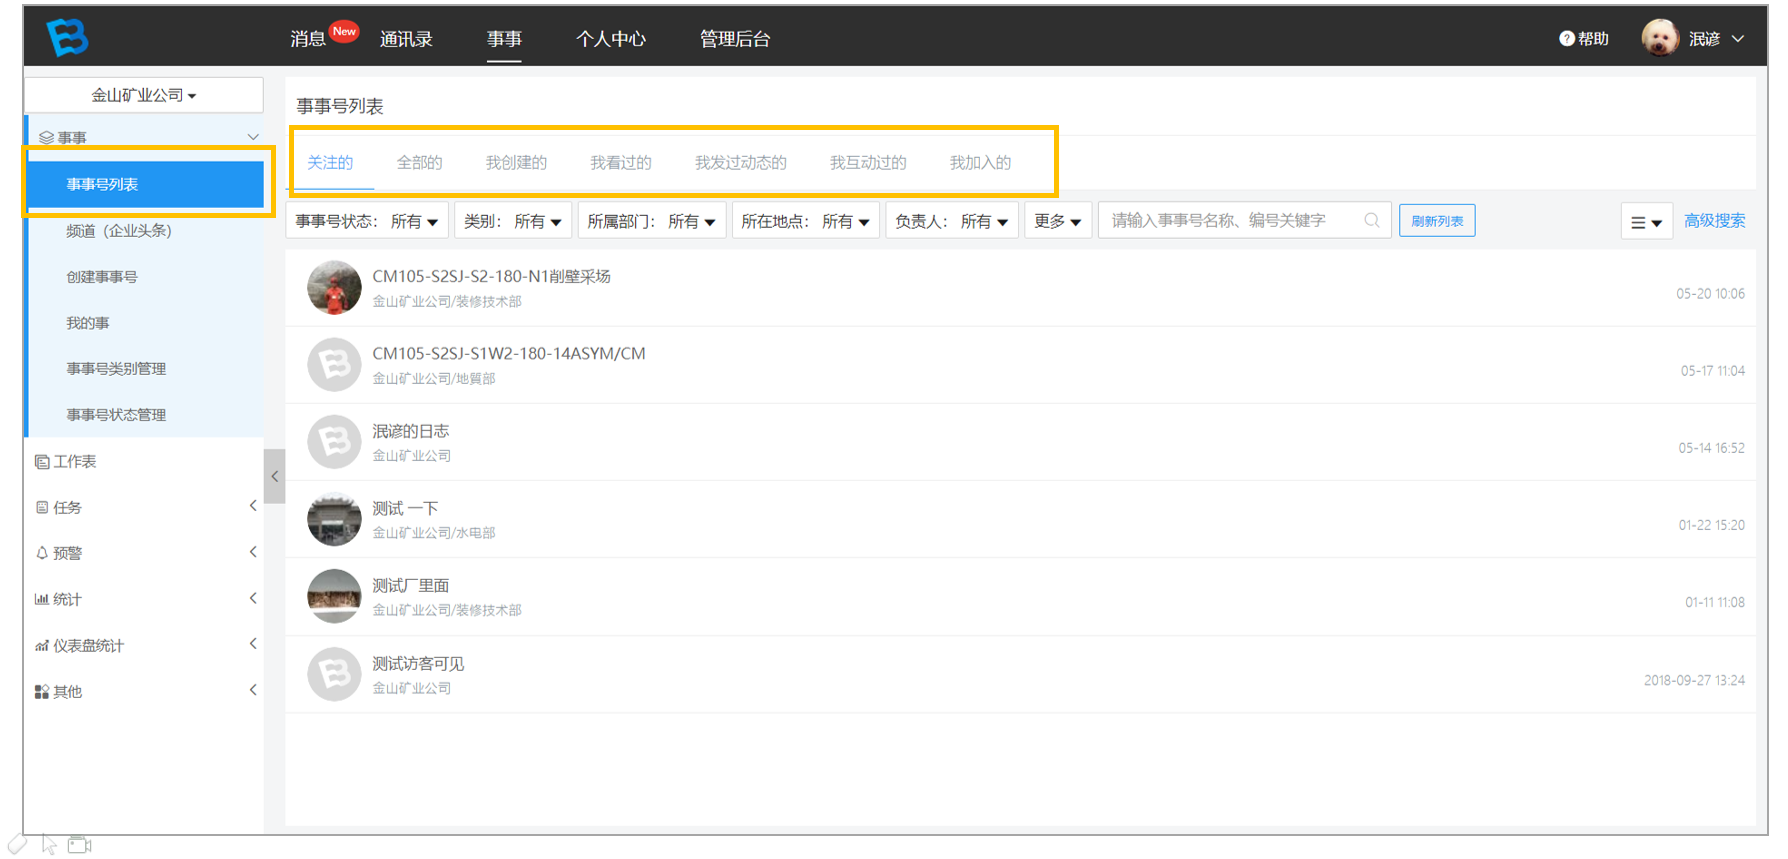
Task: Switch to the 全部的 tab
Action: coord(419,162)
